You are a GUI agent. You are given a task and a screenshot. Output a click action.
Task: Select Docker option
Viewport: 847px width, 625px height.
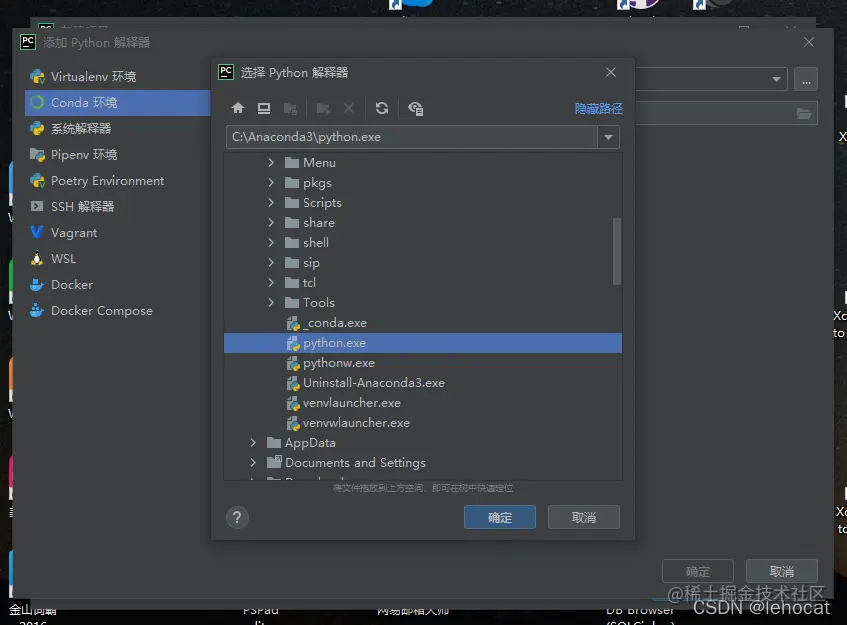pyautogui.click(x=117, y=285)
